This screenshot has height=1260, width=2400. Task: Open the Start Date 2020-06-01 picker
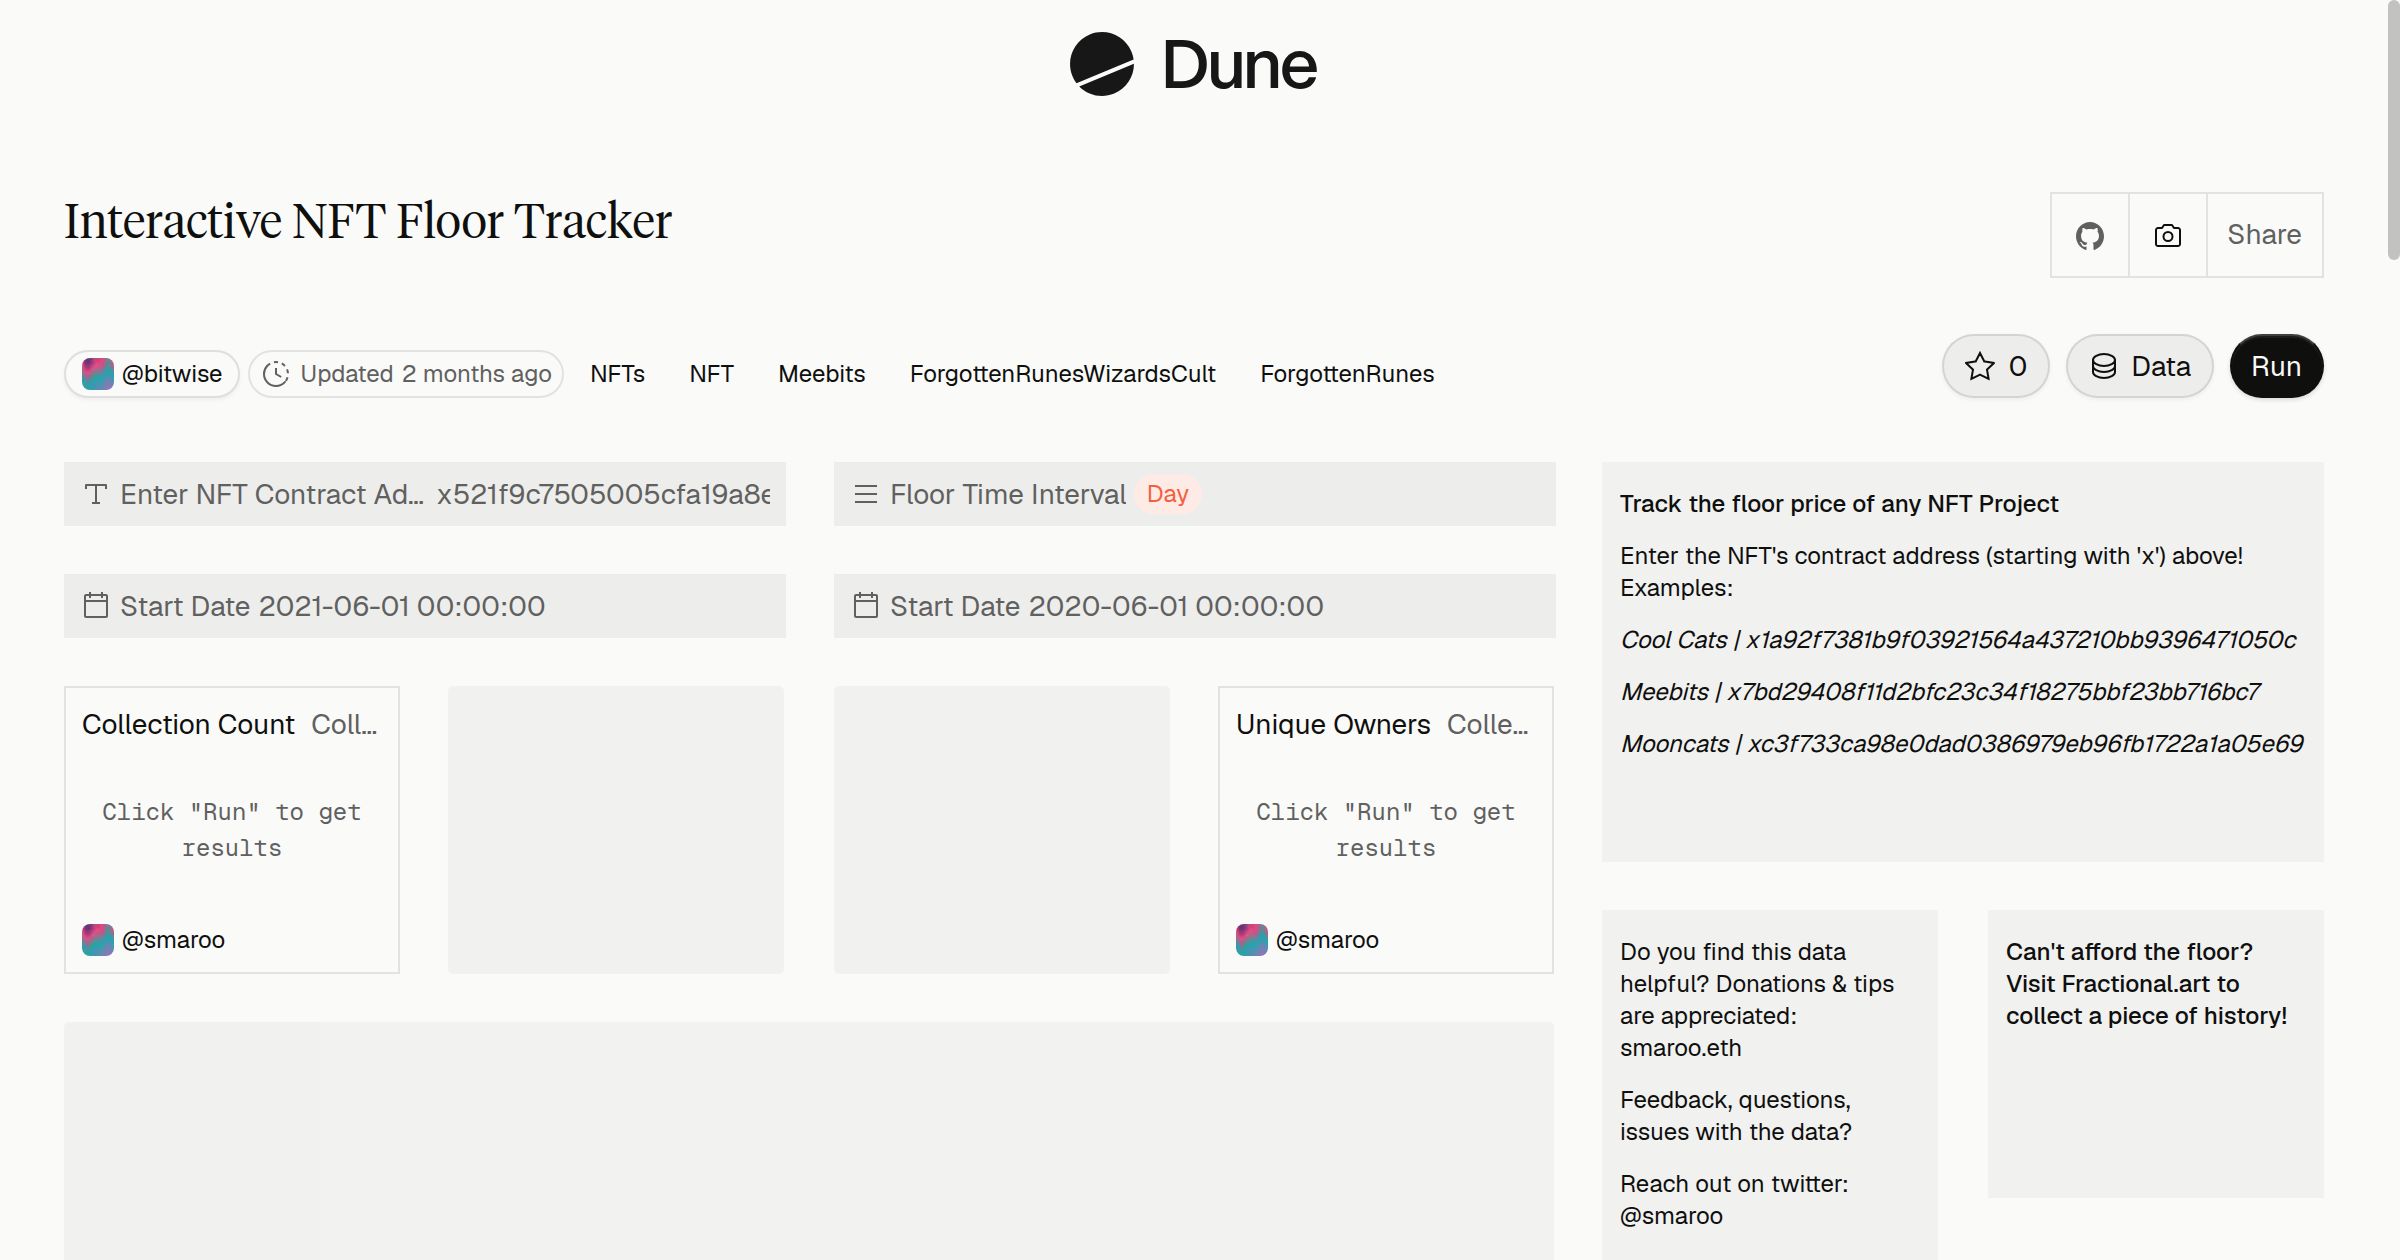(1195, 606)
